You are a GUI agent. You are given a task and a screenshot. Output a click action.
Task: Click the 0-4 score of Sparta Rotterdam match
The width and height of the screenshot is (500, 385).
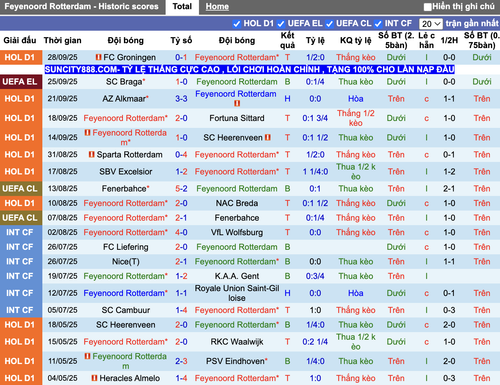tap(181, 155)
